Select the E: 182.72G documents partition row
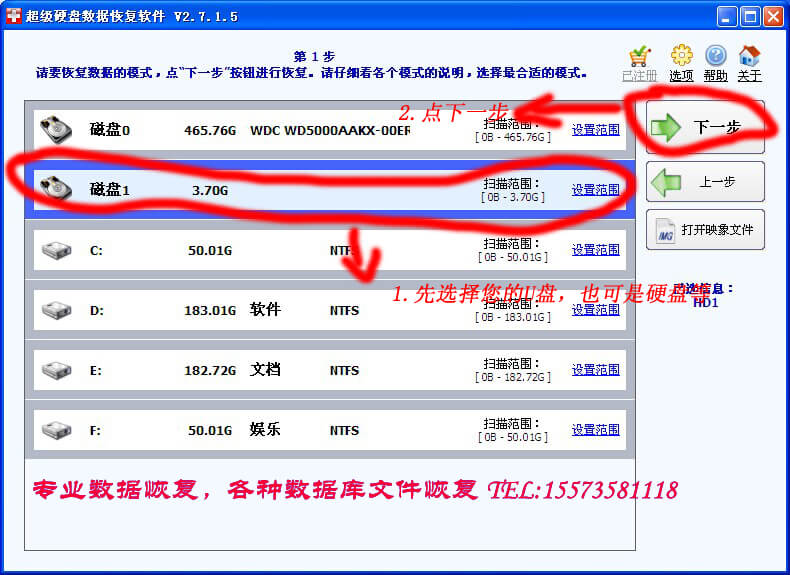Image resolution: width=790 pixels, height=575 pixels. tap(300, 370)
